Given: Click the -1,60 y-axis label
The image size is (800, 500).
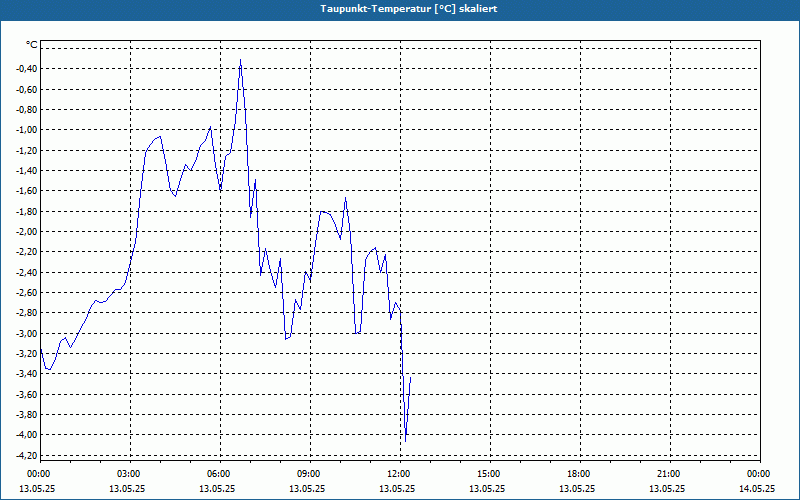Looking at the screenshot, I should 28,191.
